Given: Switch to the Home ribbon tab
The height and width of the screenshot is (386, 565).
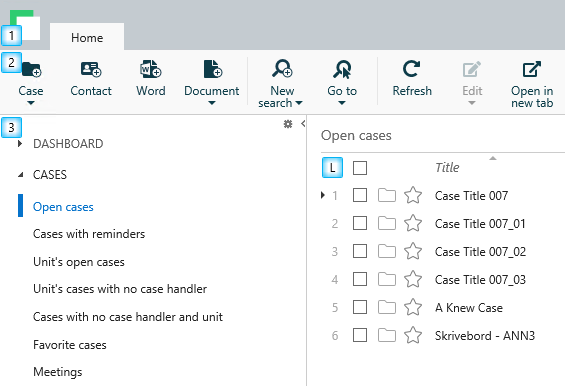Looking at the screenshot, I should point(87,37).
